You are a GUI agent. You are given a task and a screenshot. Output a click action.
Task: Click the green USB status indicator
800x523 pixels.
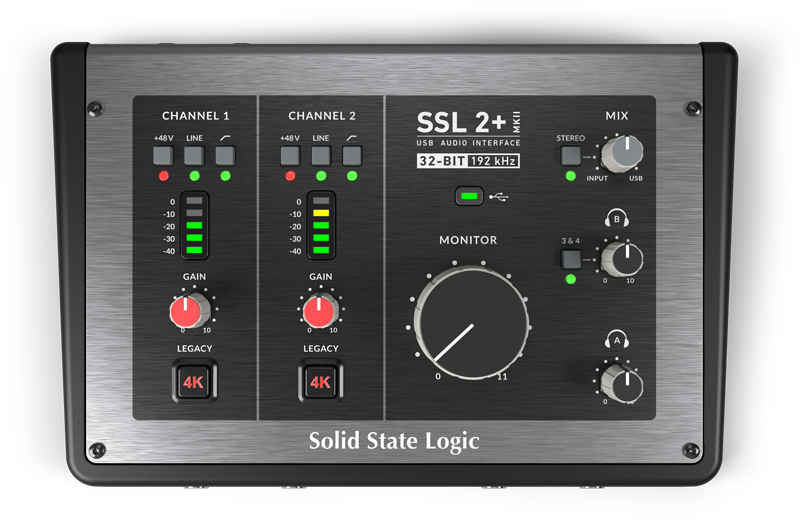(x=468, y=197)
